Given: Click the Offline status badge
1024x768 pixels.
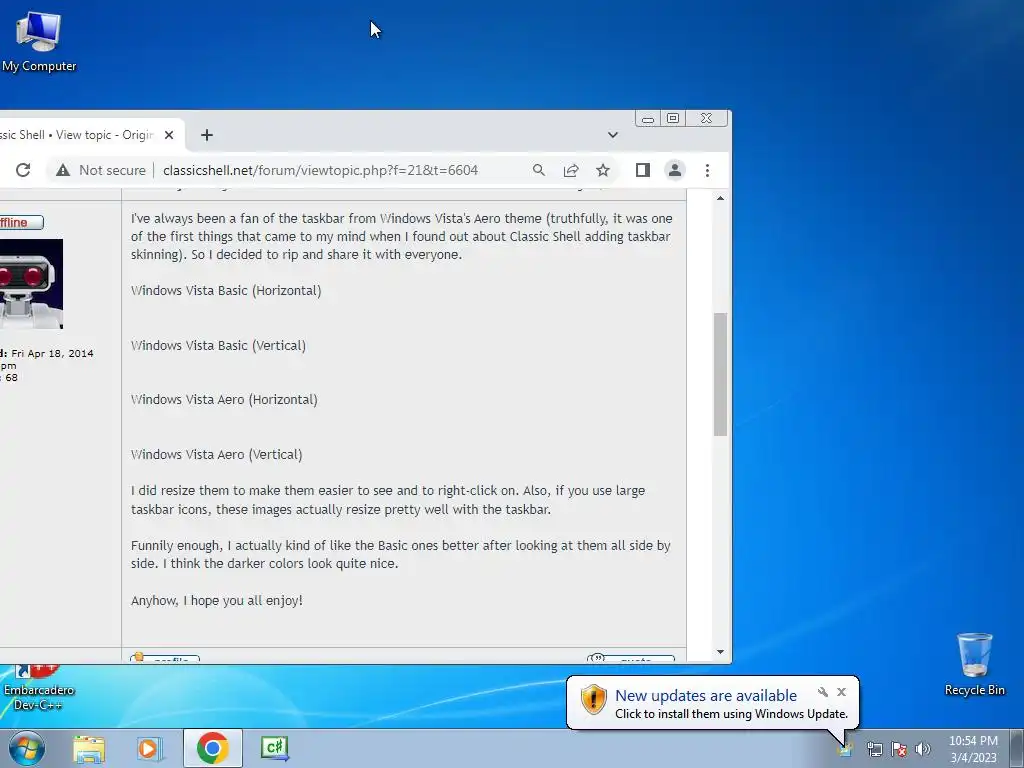Looking at the screenshot, I should [x=21, y=223].
